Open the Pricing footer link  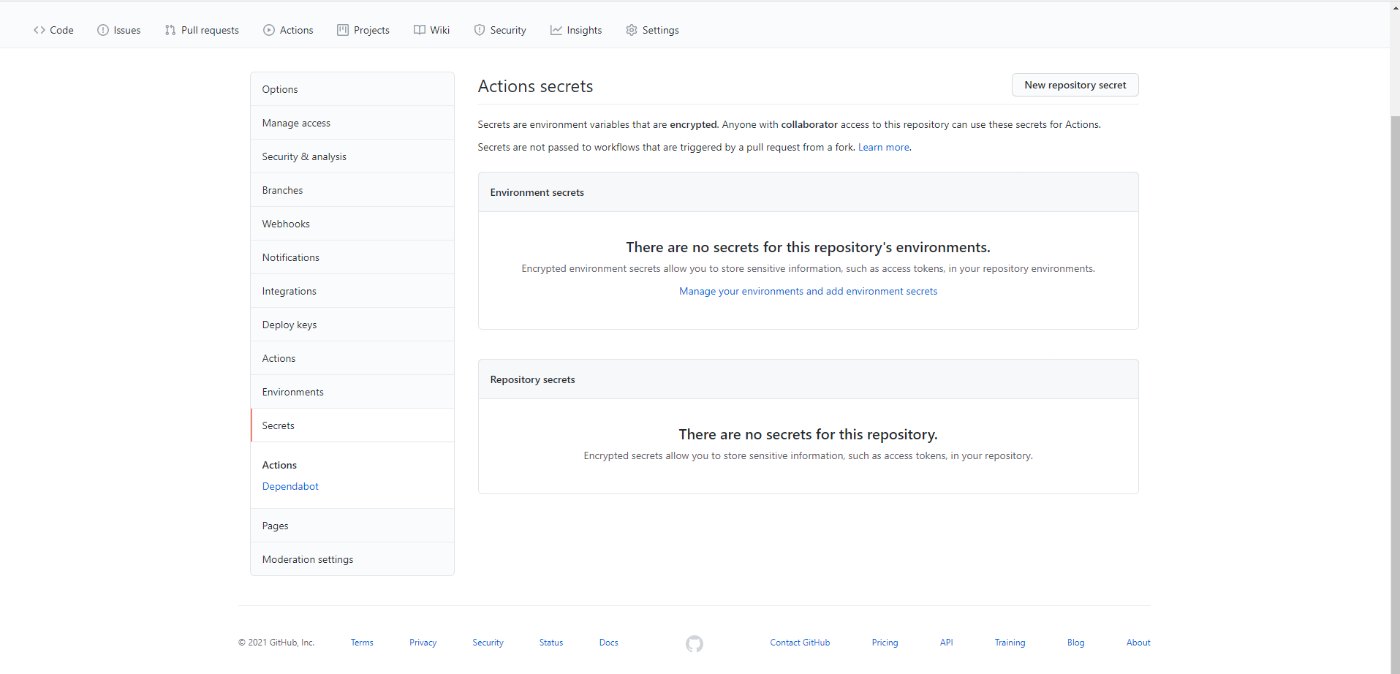pyautogui.click(x=885, y=643)
